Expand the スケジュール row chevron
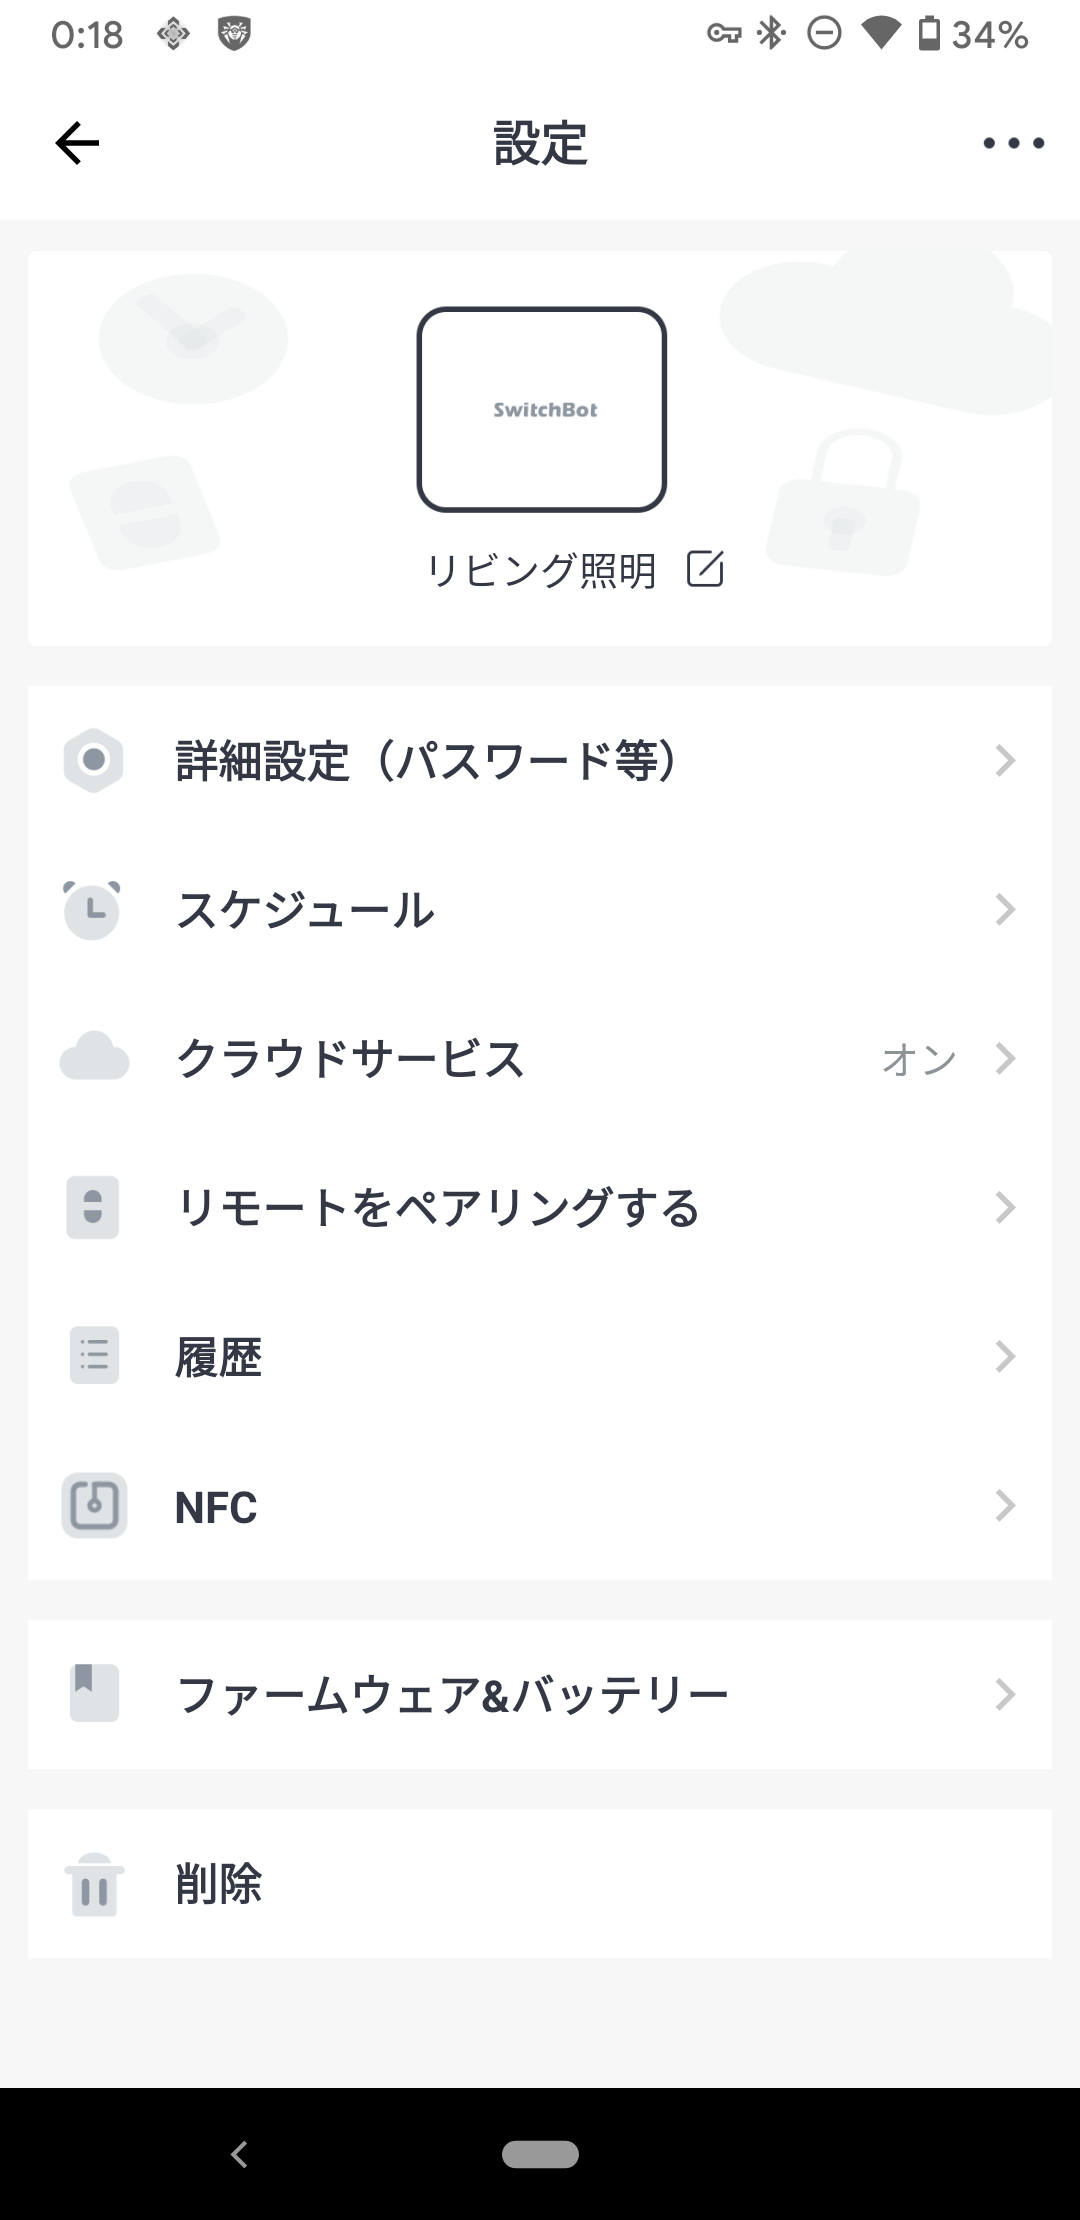Screen dimensions: 1080x2220 point(1005,910)
